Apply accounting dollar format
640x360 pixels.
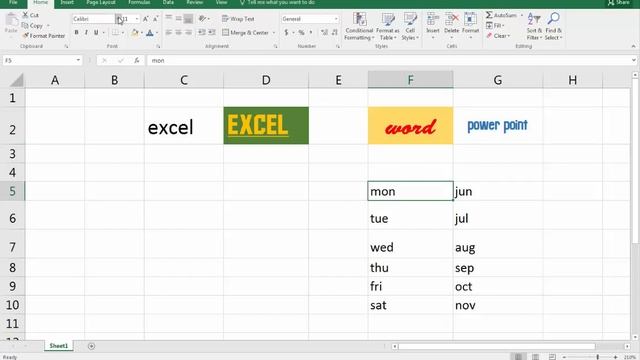[x=286, y=32]
